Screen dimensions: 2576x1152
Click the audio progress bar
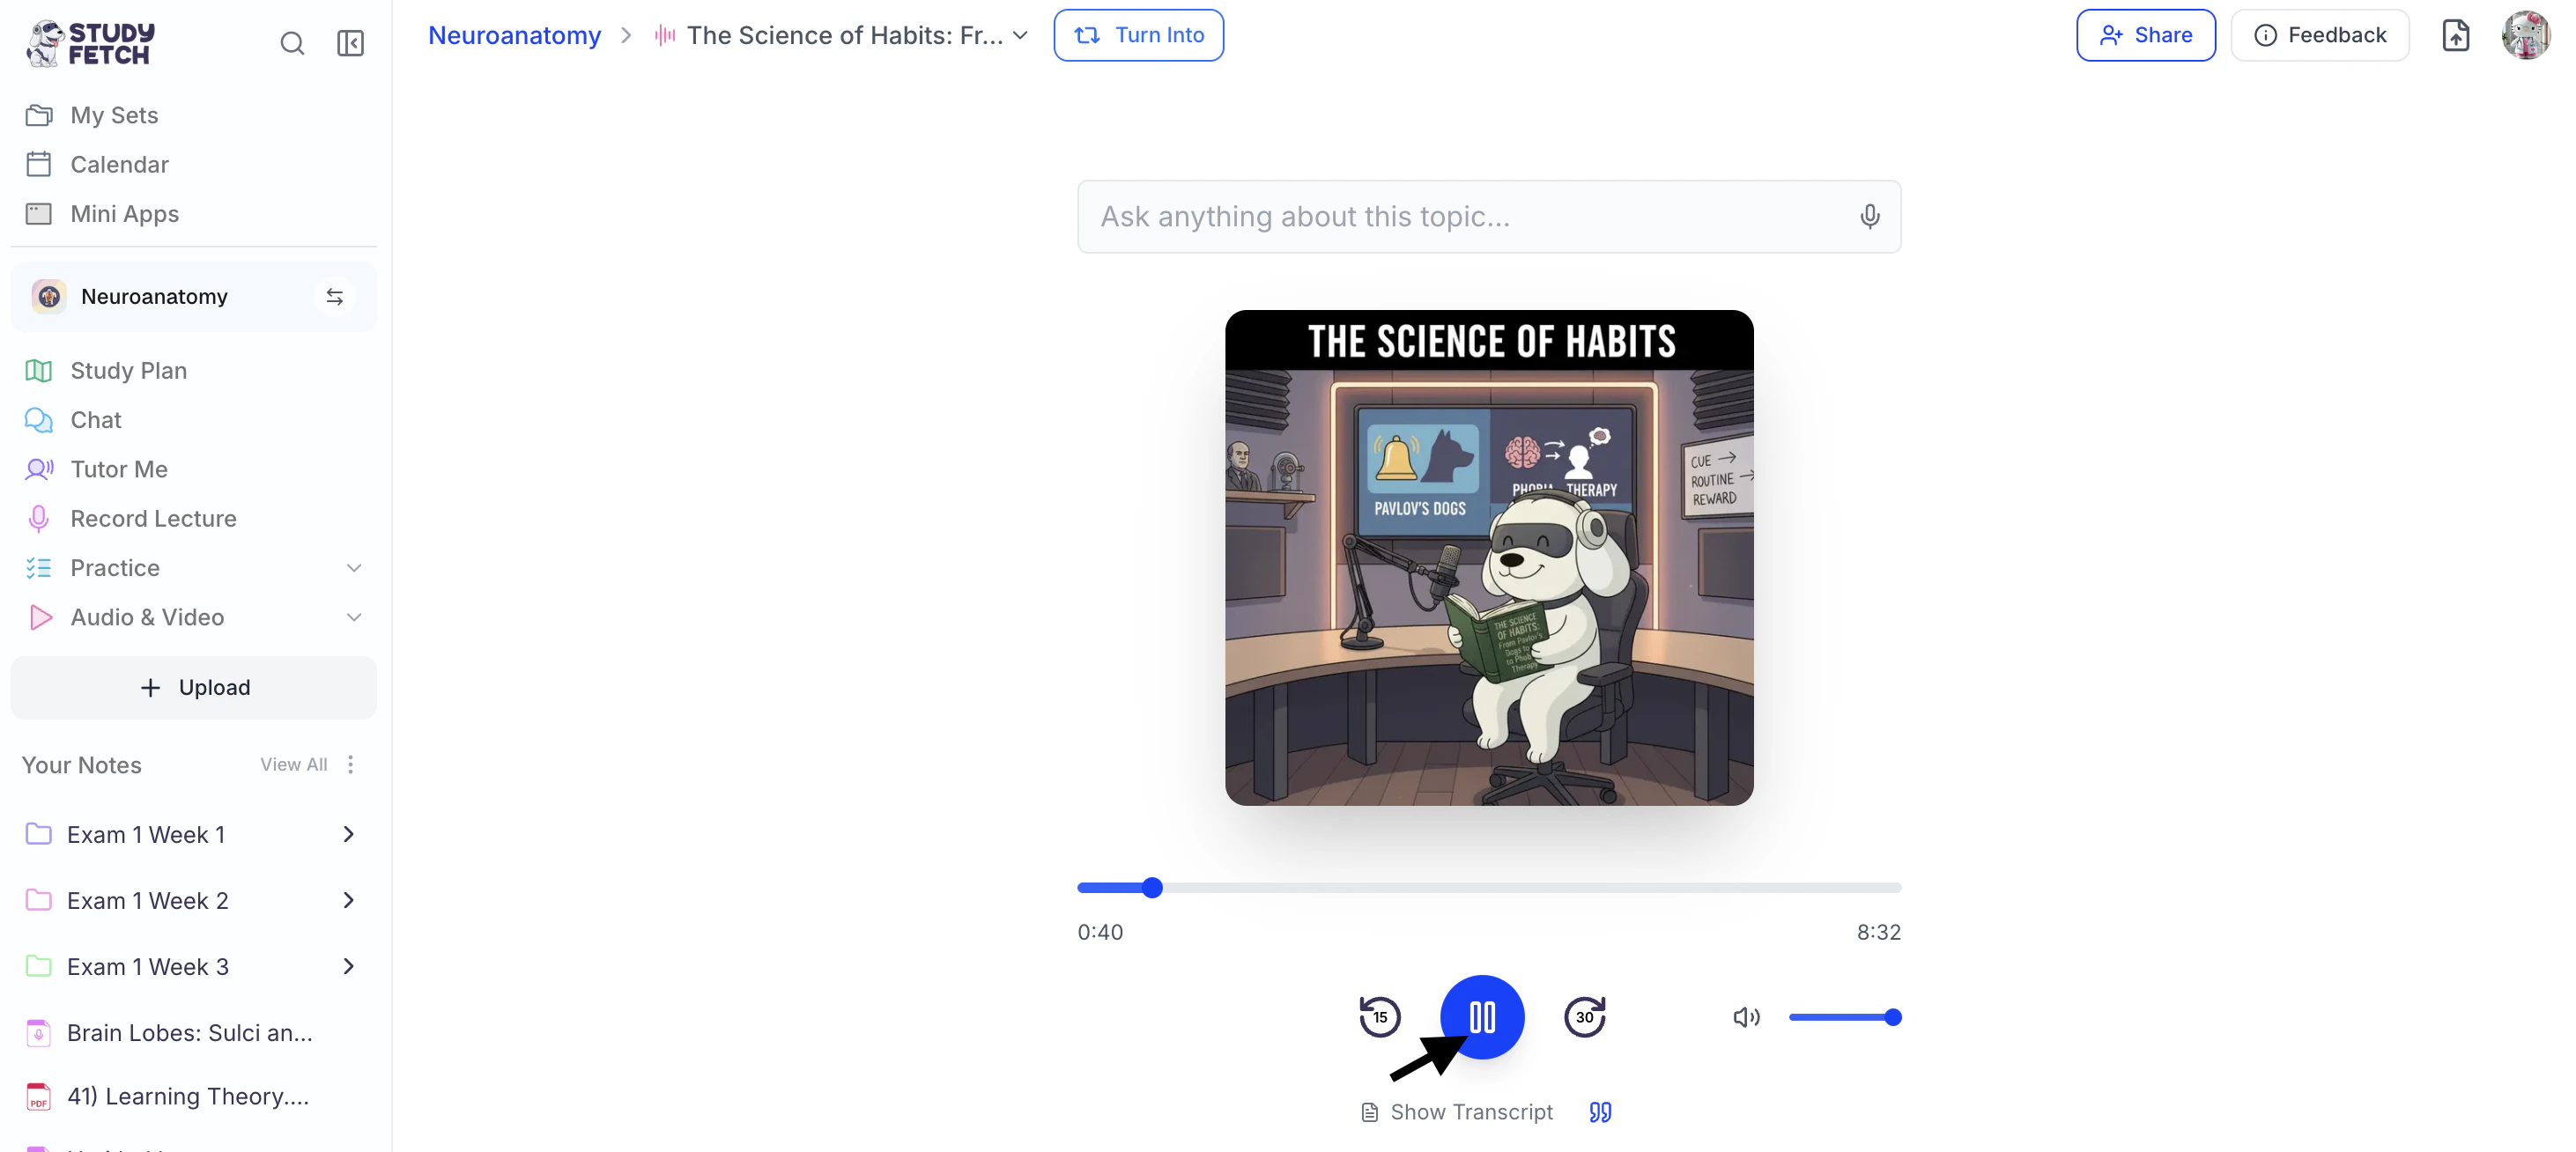[1488, 887]
